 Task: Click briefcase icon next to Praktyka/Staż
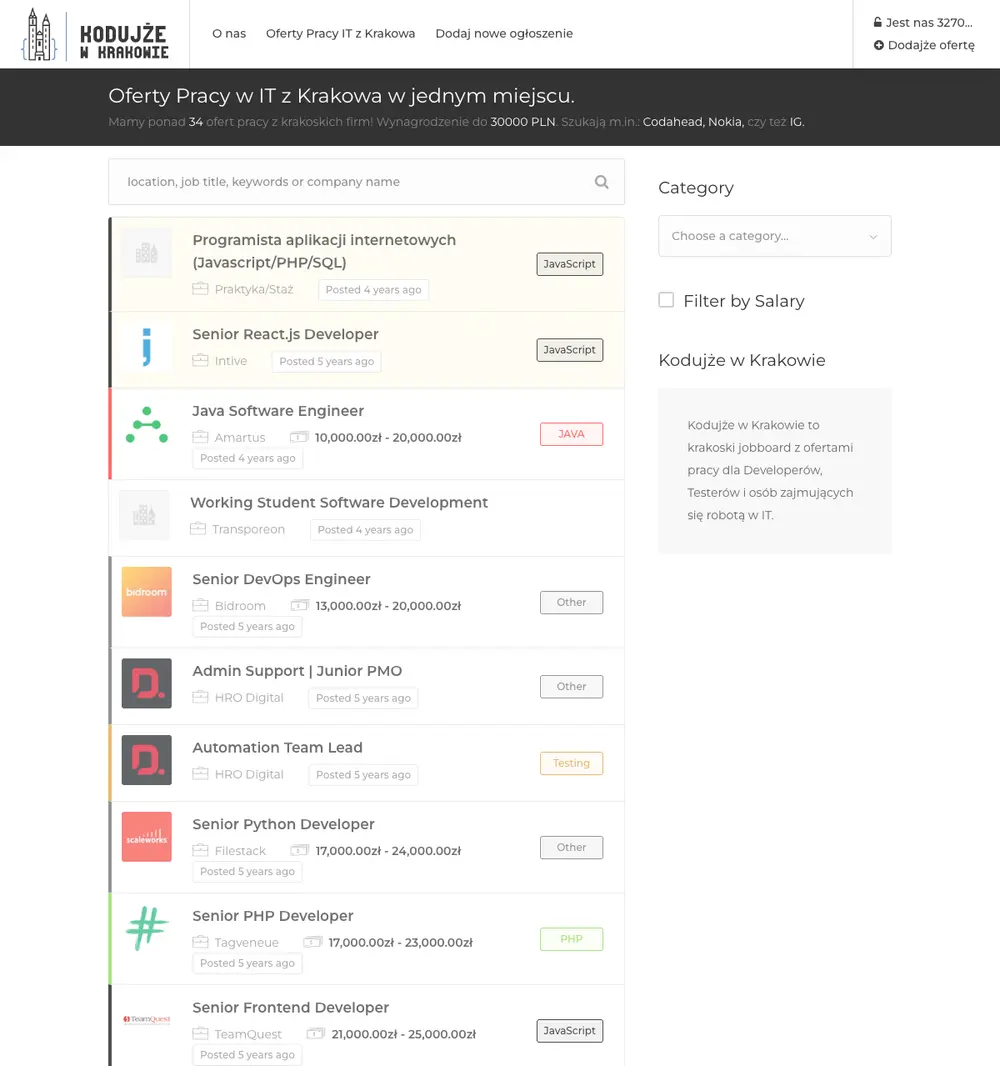[200, 289]
